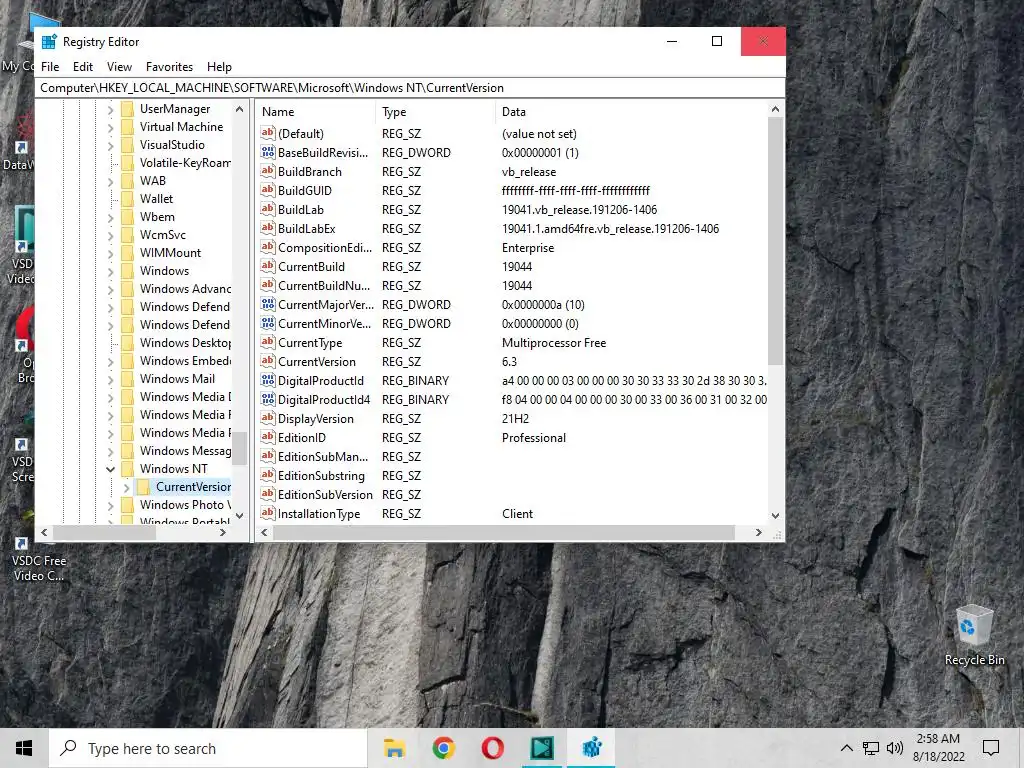Show hidden system tray icons
The width and height of the screenshot is (1024, 768).
846,748
